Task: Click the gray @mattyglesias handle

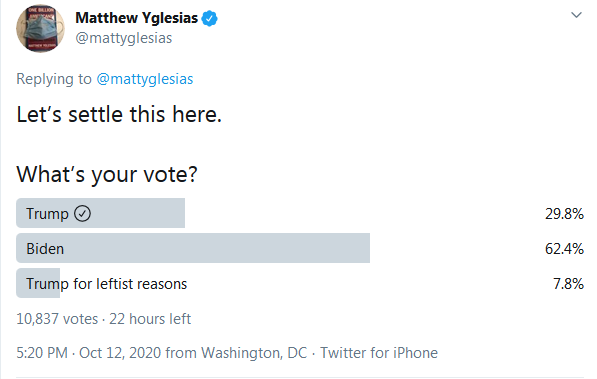Action: click(x=124, y=38)
